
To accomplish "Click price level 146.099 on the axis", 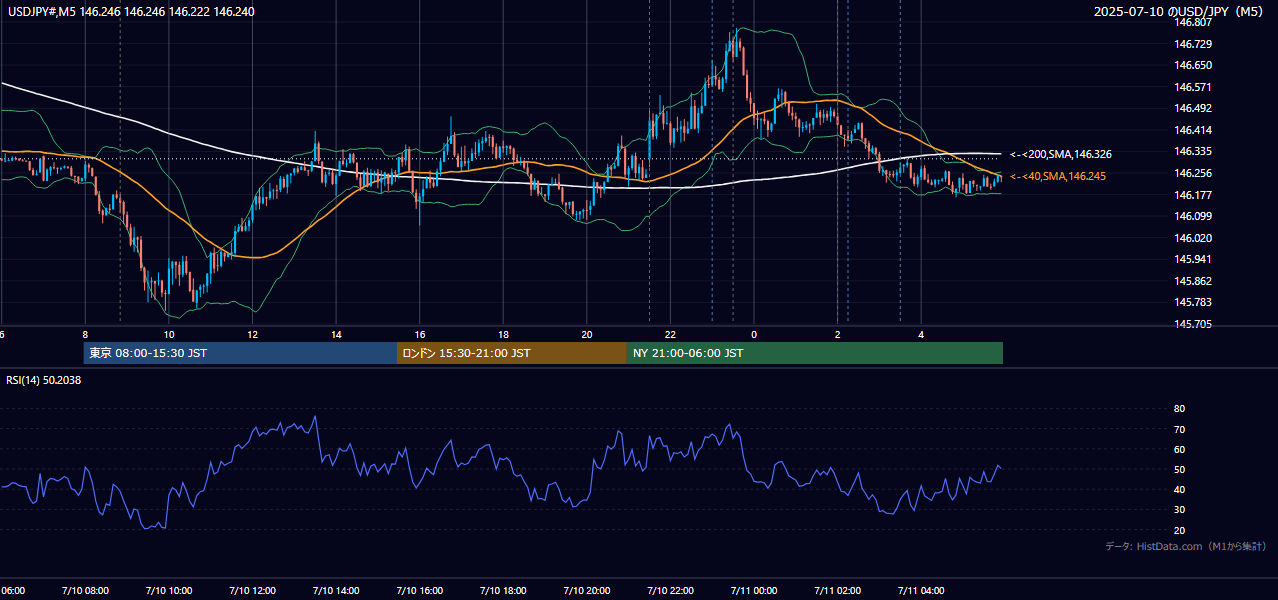I will point(1192,216).
